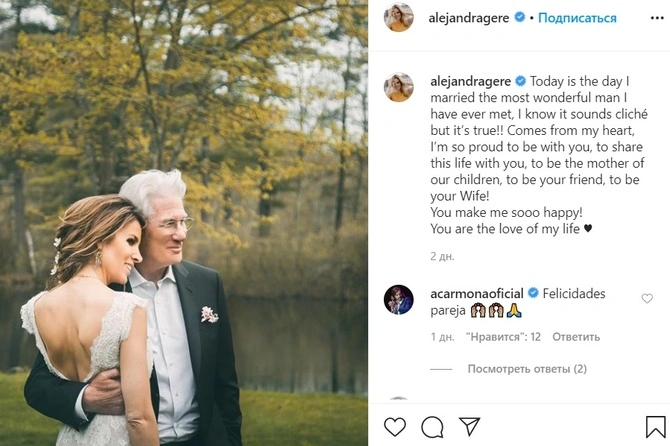Viewport: 670px width, 446px height.
Task: Open the acarmonaoficial username link
Action: tap(477, 294)
